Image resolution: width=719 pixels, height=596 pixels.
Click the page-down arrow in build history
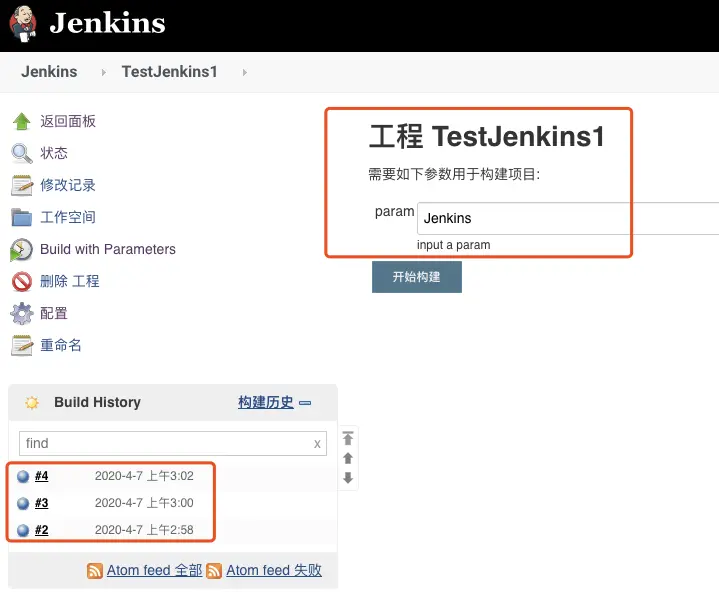click(348, 478)
